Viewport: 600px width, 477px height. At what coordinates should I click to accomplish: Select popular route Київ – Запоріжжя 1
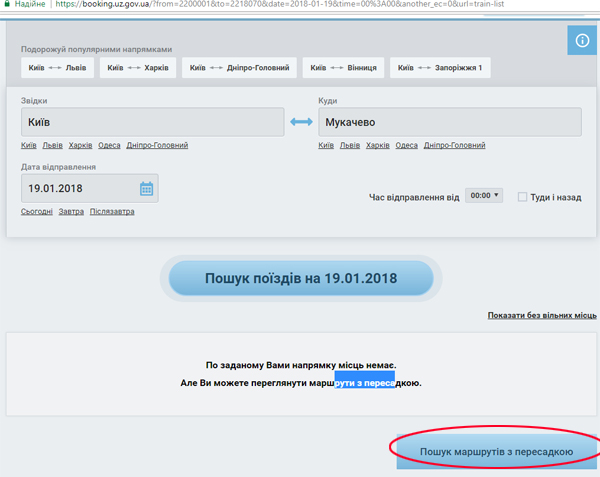point(440,68)
